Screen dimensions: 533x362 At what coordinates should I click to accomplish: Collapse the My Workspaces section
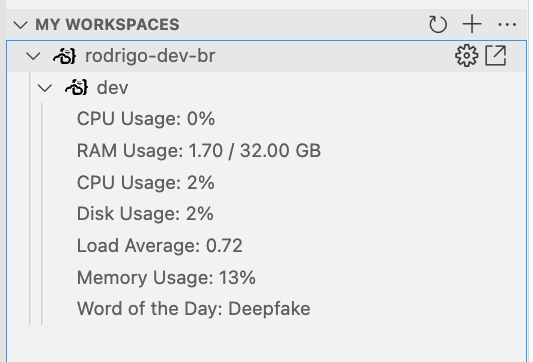[20, 24]
